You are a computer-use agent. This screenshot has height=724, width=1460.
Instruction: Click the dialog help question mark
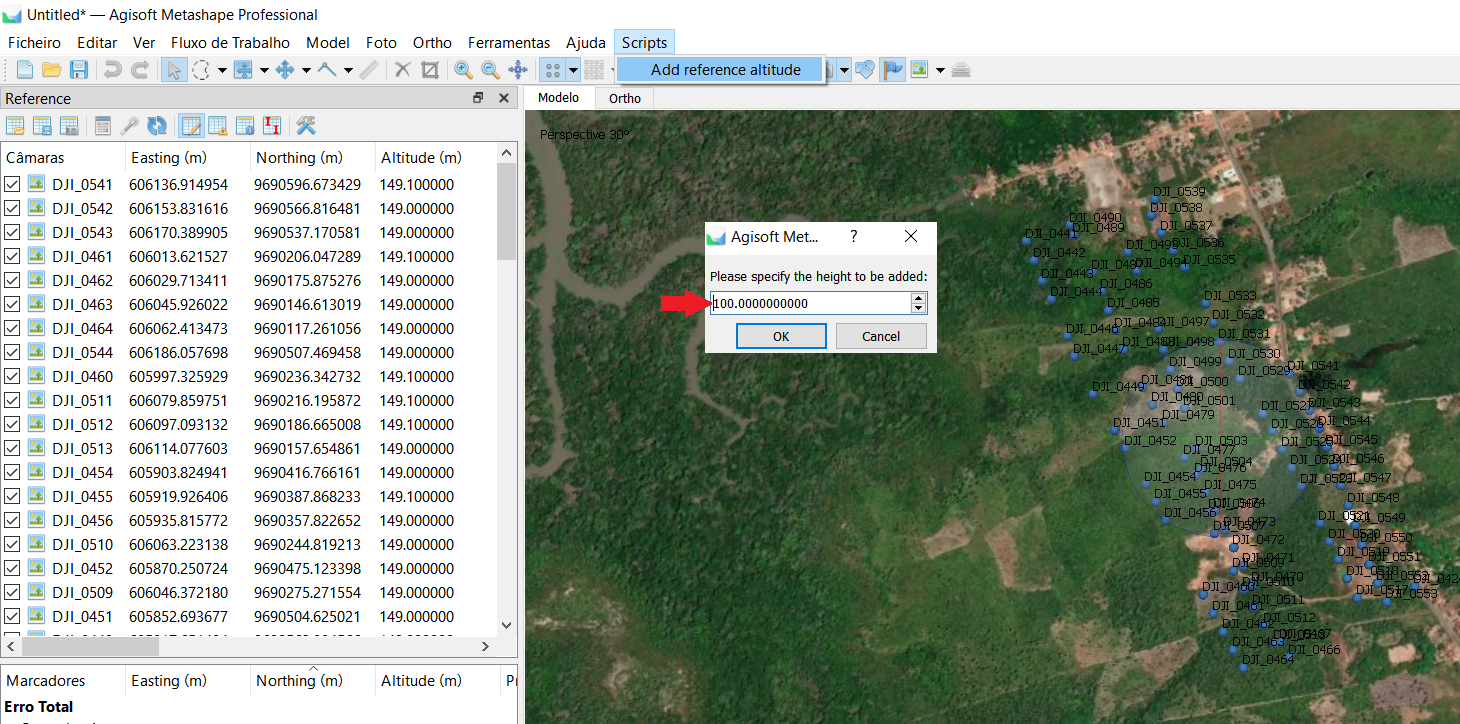(x=853, y=236)
